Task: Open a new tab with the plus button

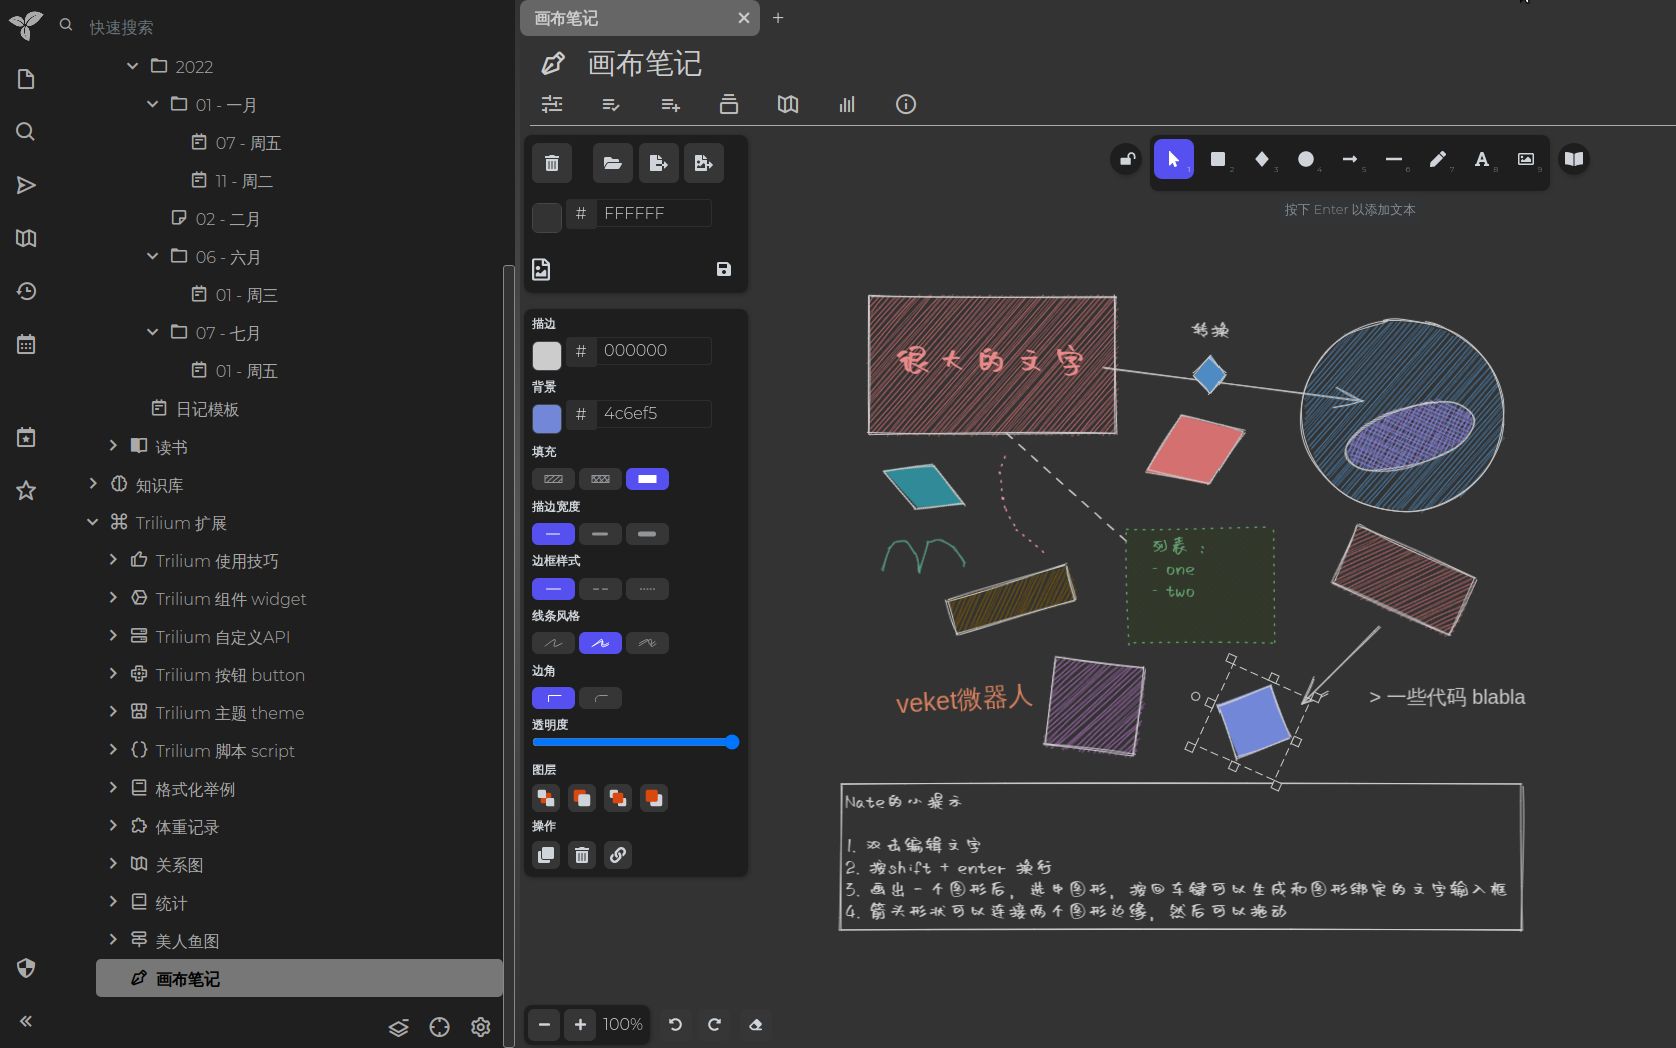Action: click(778, 18)
